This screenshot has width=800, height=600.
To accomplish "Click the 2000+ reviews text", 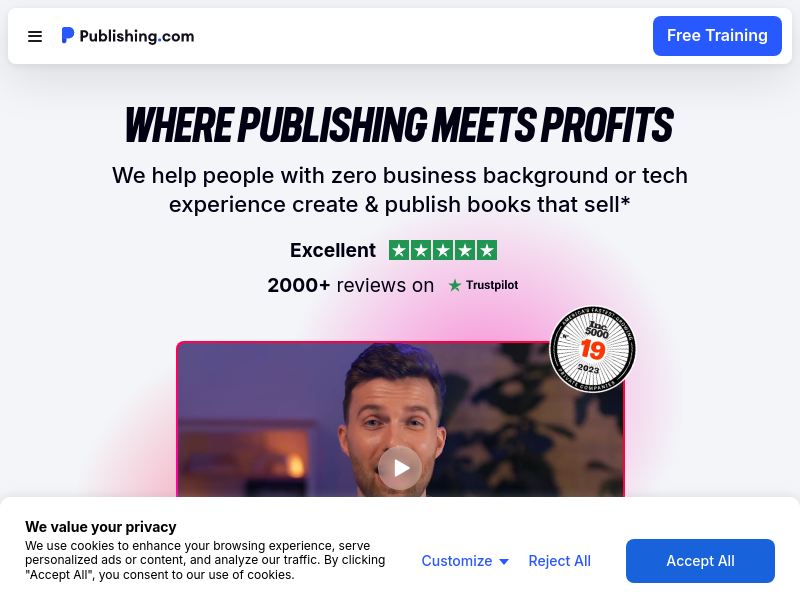I will [351, 285].
